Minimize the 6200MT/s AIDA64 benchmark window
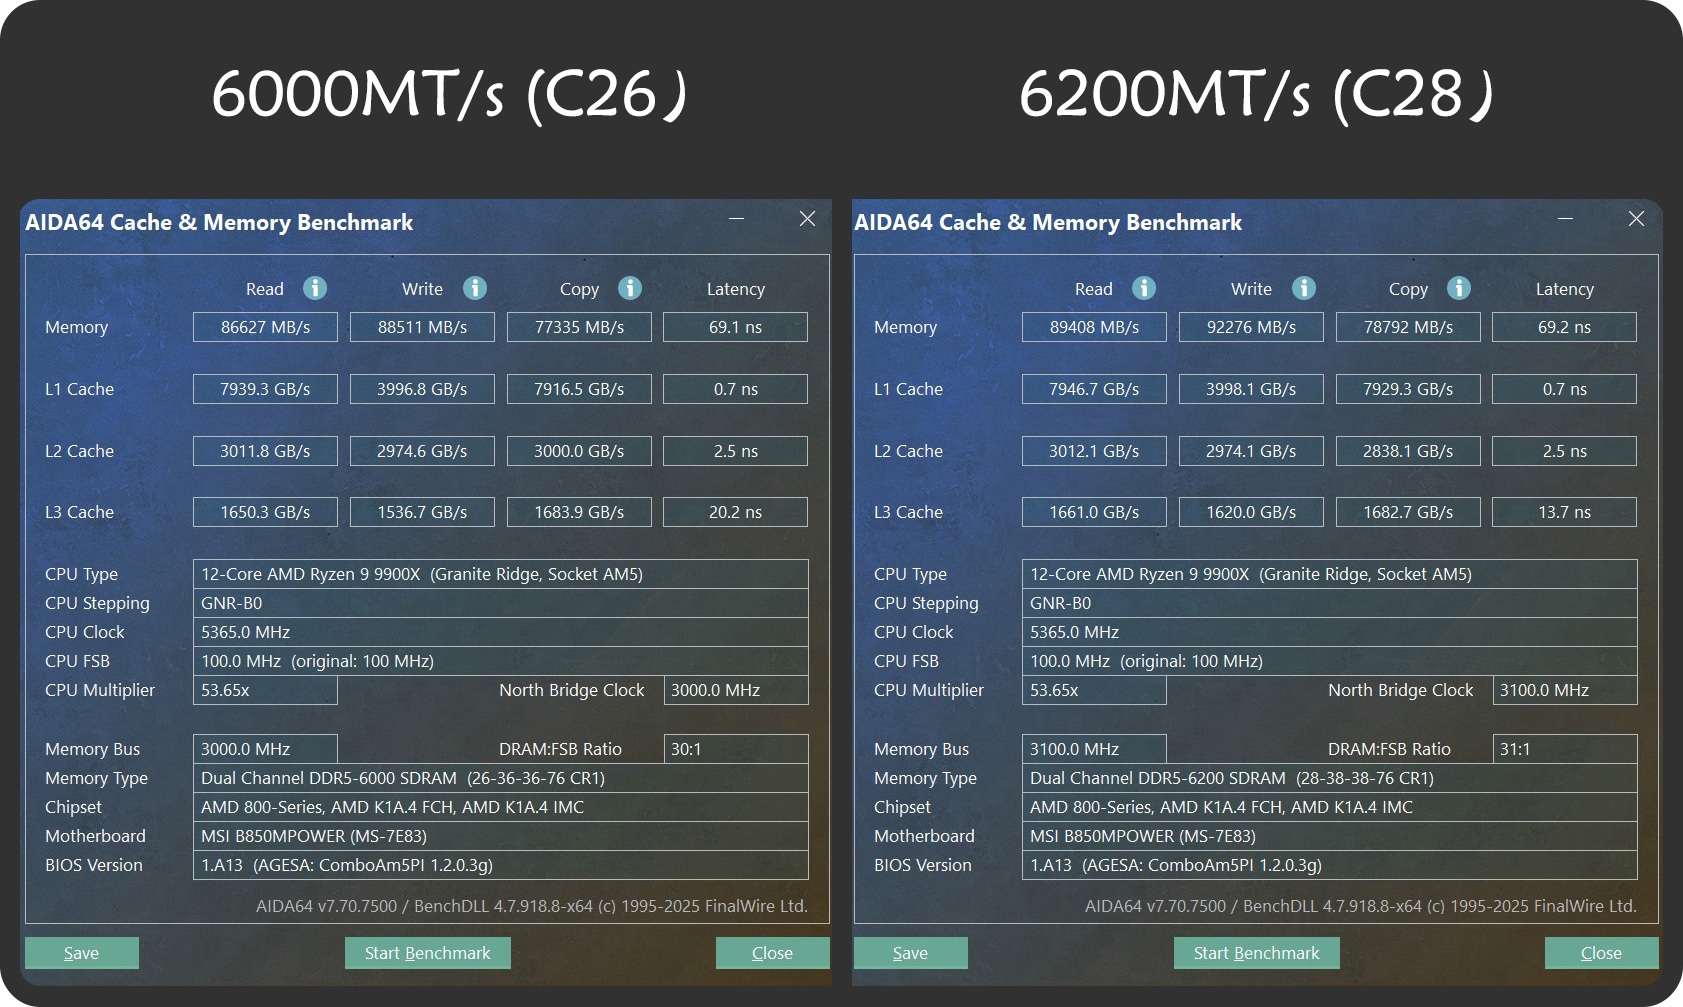The width and height of the screenshot is (1683, 1007). click(1566, 219)
